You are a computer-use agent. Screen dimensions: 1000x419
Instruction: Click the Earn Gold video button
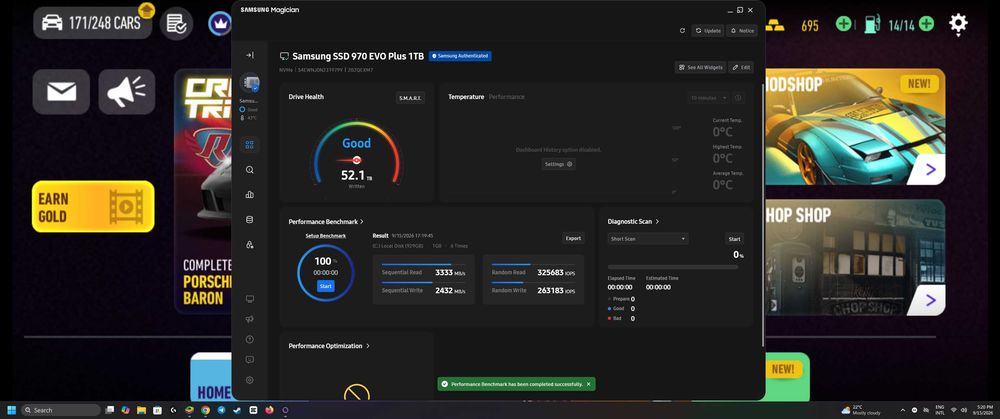(x=93, y=206)
